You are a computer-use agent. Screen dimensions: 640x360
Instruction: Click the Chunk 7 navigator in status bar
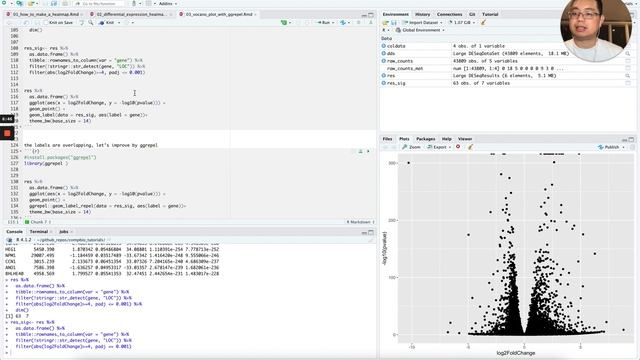click(x=37, y=222)
